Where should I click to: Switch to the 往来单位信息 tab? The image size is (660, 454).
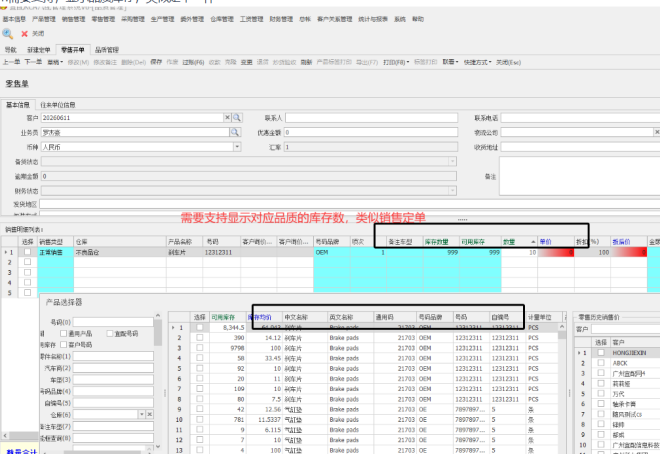click(58, 105)
